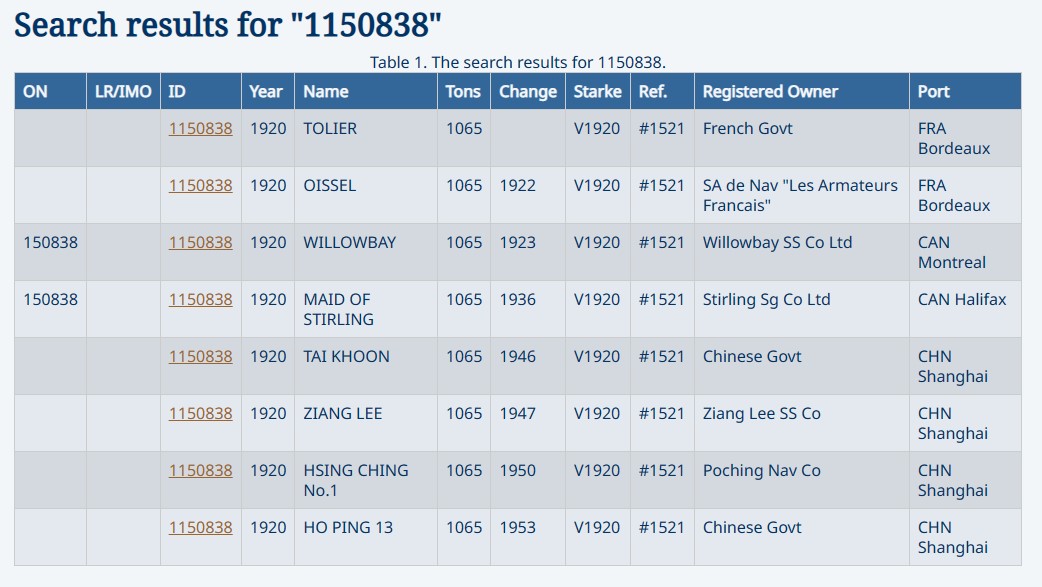Click the Change column header

click(528, 91)
